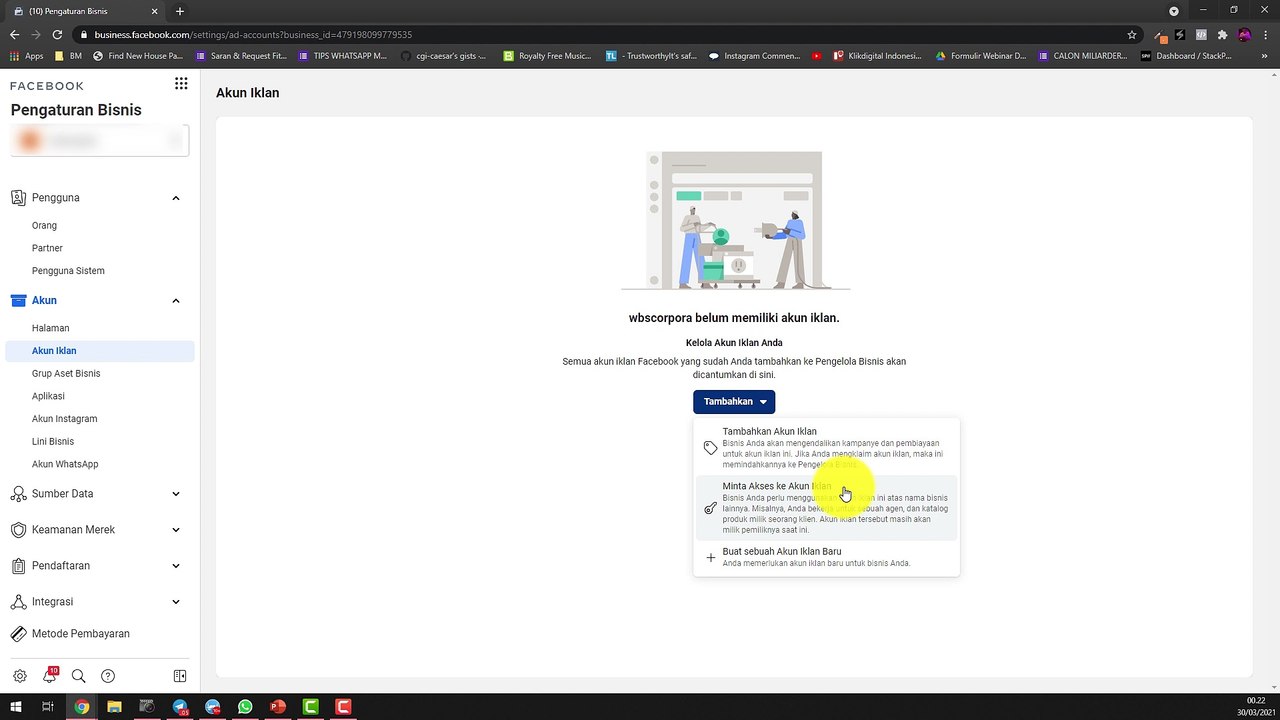Image resolution: width=1280 pixels, height=720 pixels.
Task: Click the Sumber Data icon
Action: (18, 494)
